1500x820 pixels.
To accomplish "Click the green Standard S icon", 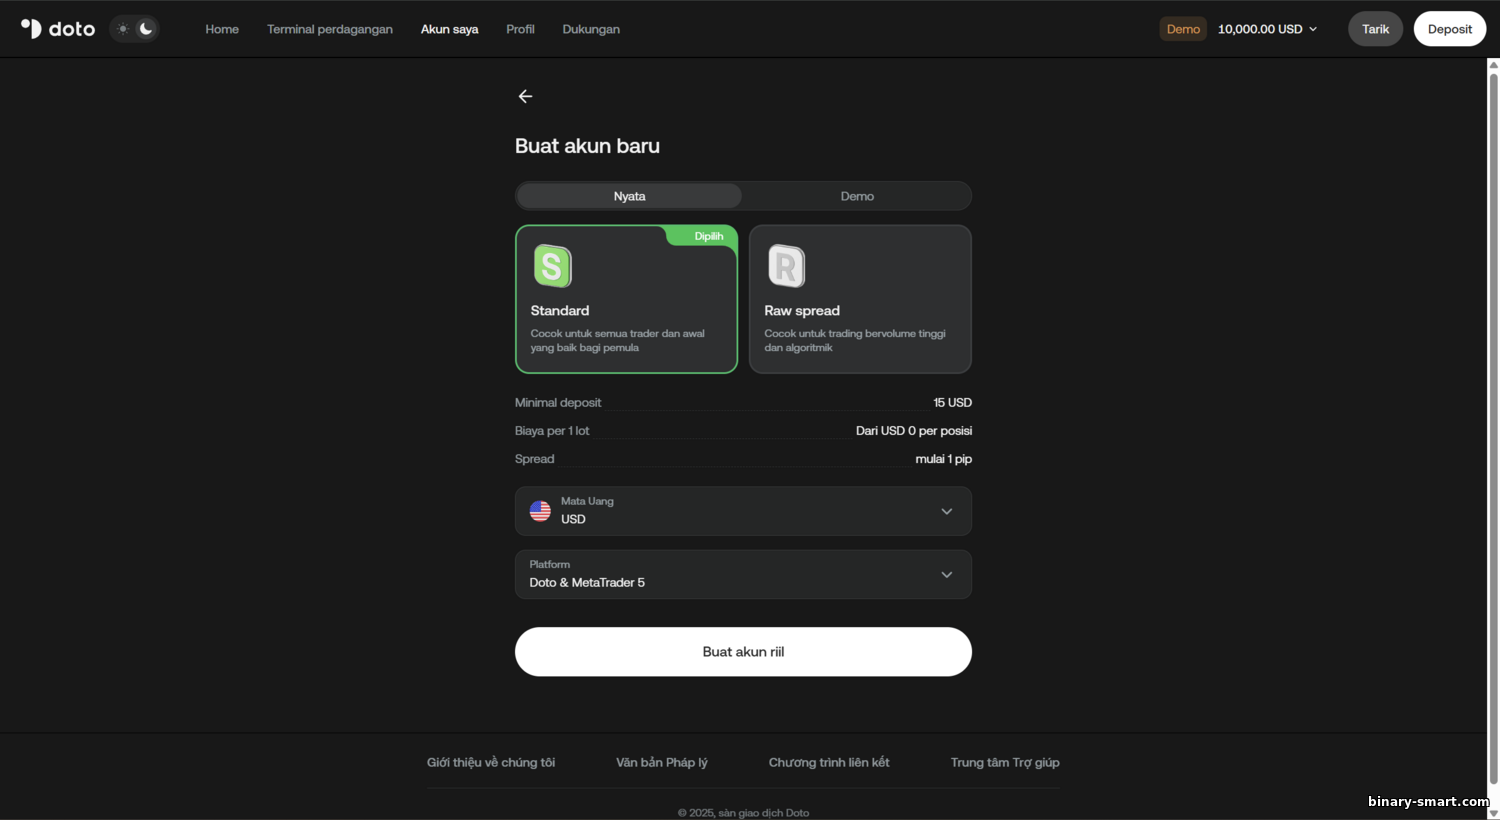I will point(552,266).
